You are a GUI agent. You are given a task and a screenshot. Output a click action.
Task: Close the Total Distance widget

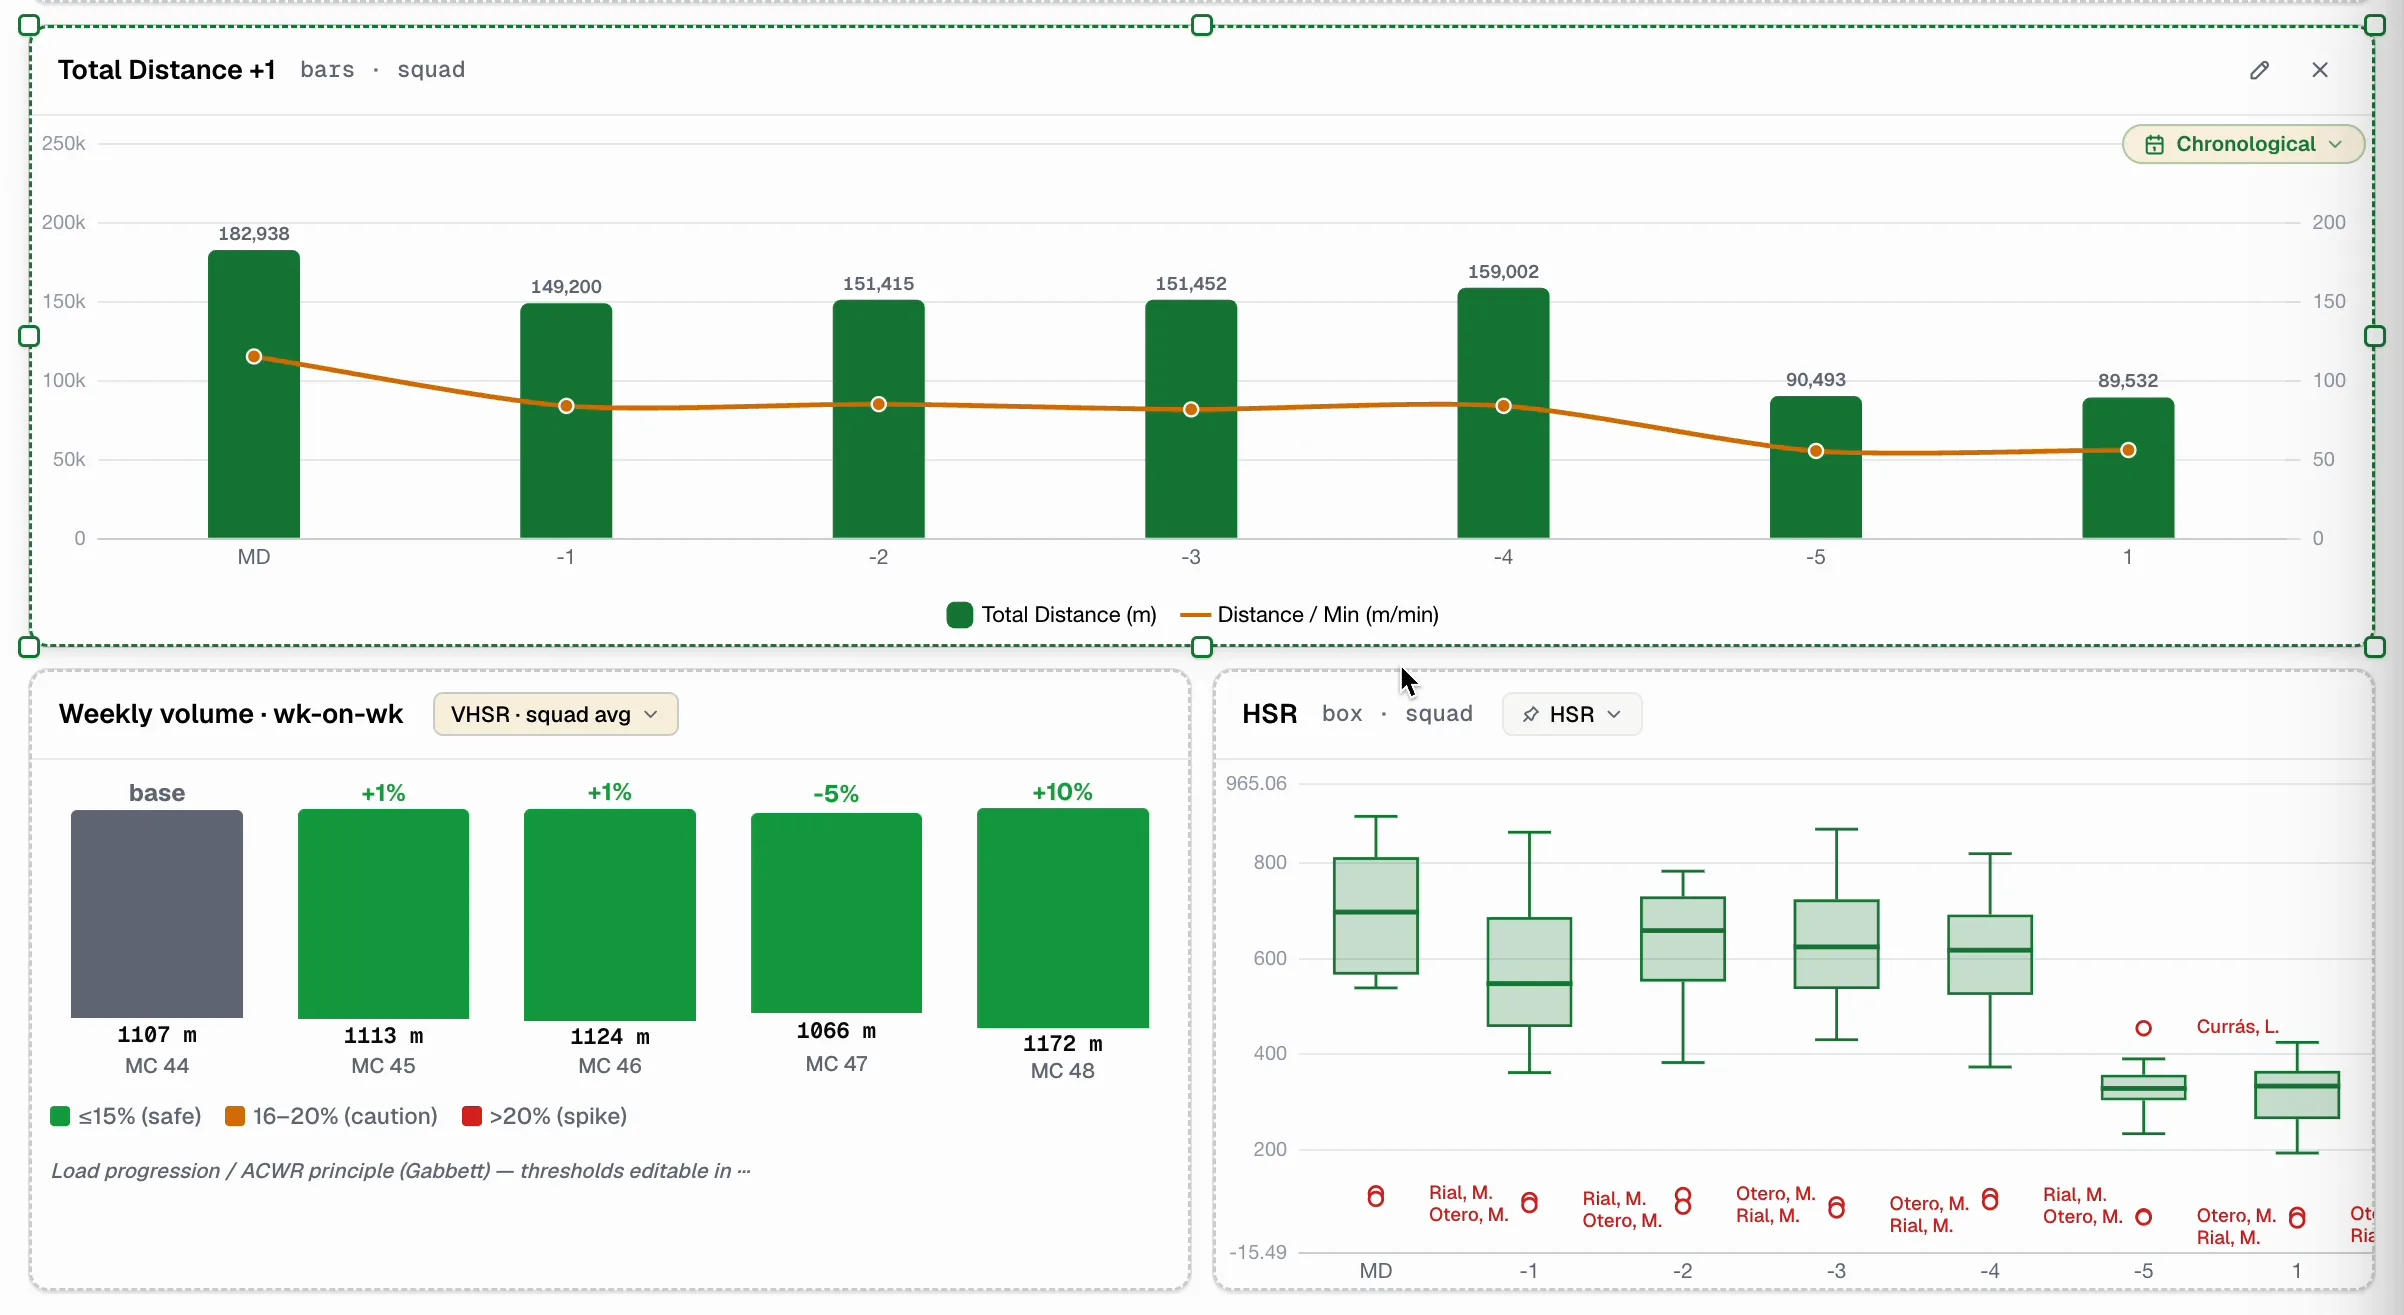(x=2320, y=70)
